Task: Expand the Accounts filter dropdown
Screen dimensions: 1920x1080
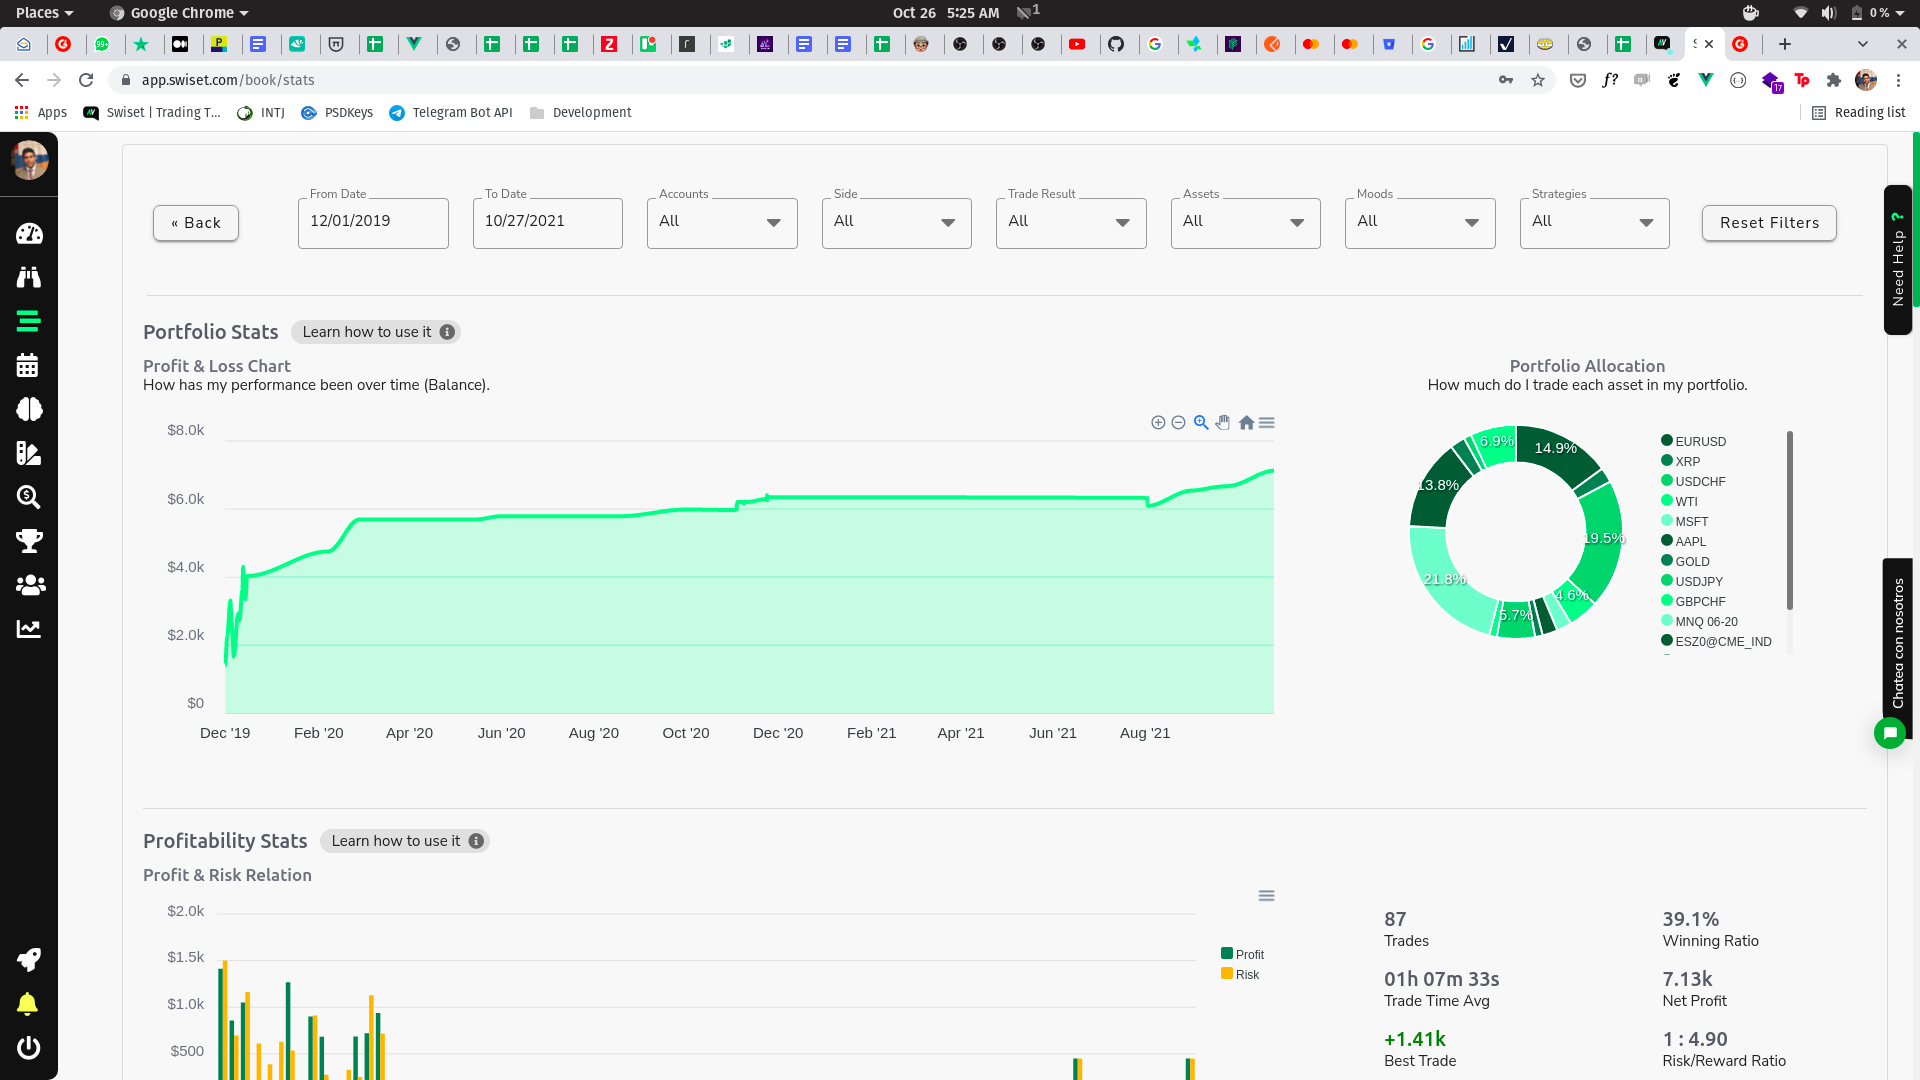Action: tap(722, 222)
